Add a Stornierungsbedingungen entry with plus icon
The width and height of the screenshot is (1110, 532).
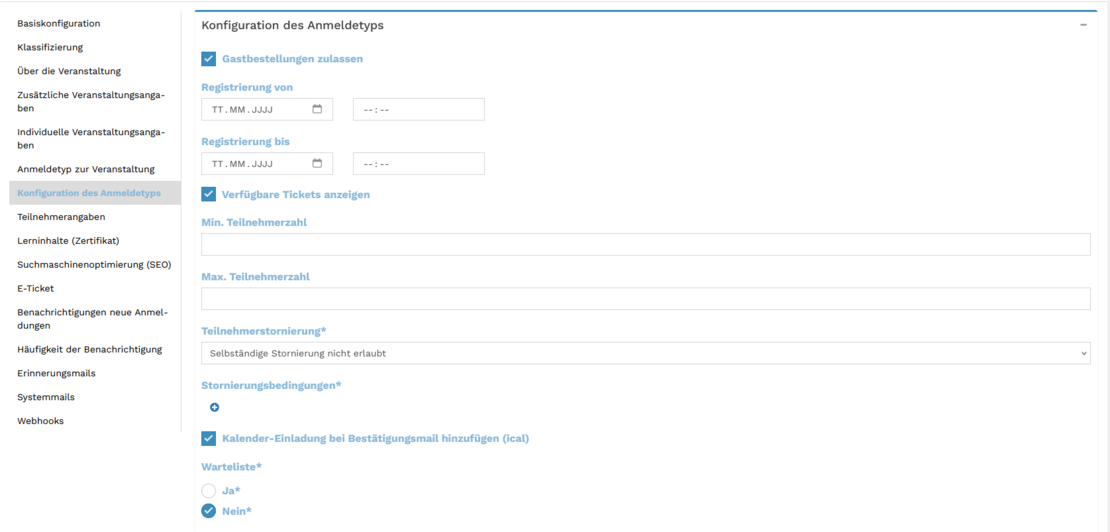tap(214, 407)
